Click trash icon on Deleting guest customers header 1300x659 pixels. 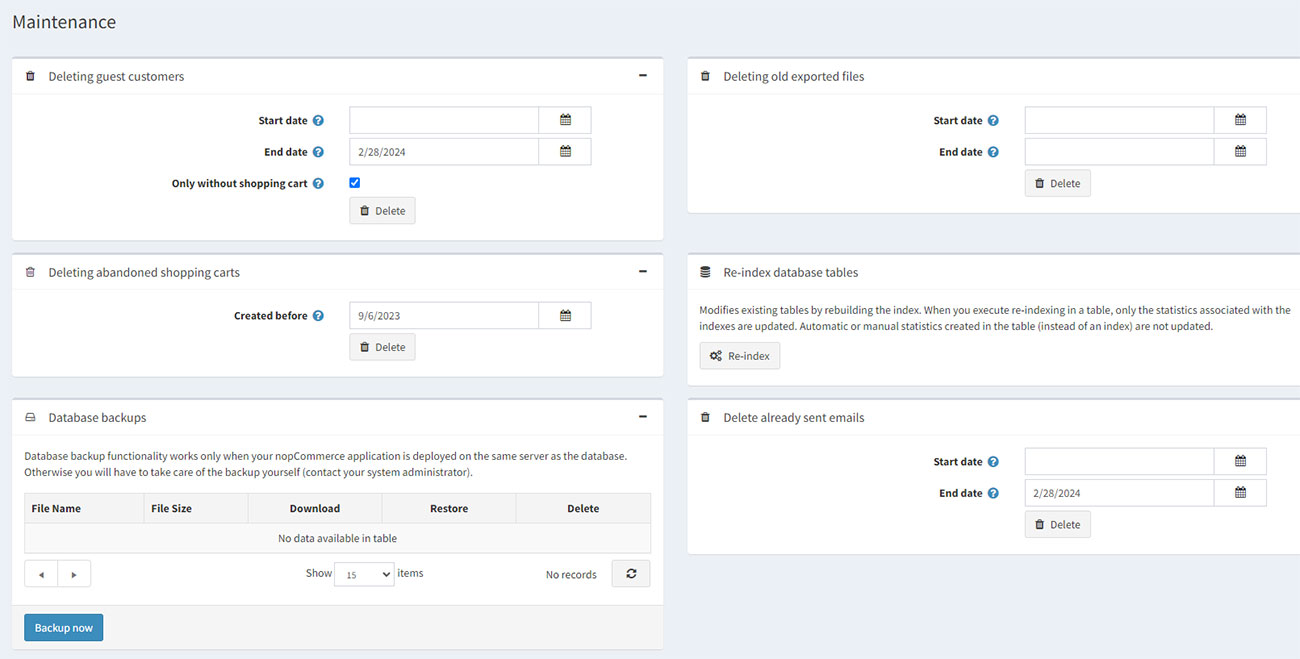click(x=30, y=75)
